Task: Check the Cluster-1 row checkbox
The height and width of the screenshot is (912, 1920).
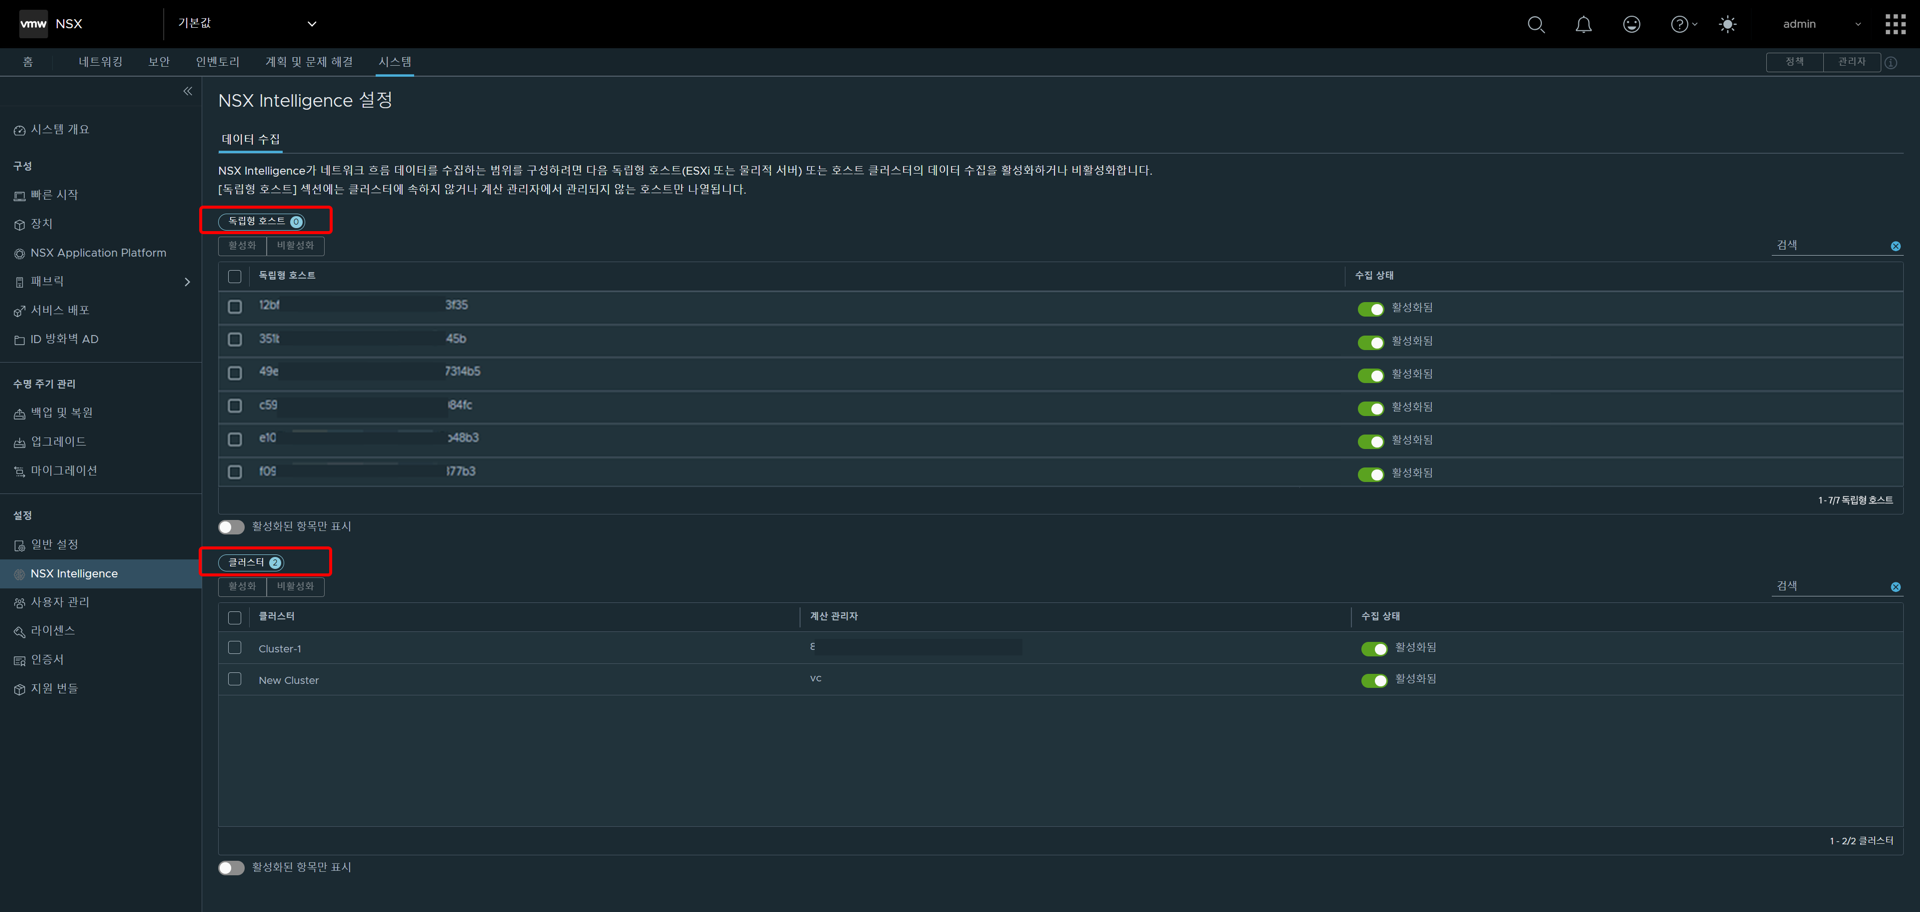Action: tap(235, 648)
